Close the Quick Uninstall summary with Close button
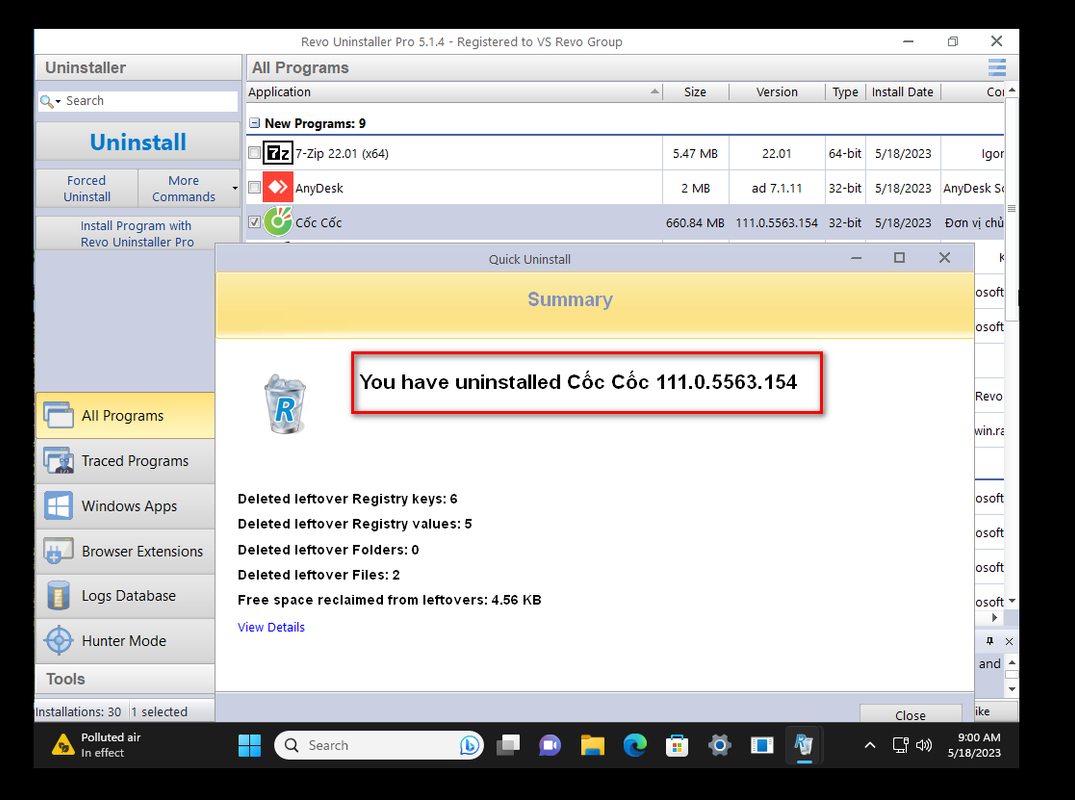This screenshot has height=800, width=1075. (910, 714)
